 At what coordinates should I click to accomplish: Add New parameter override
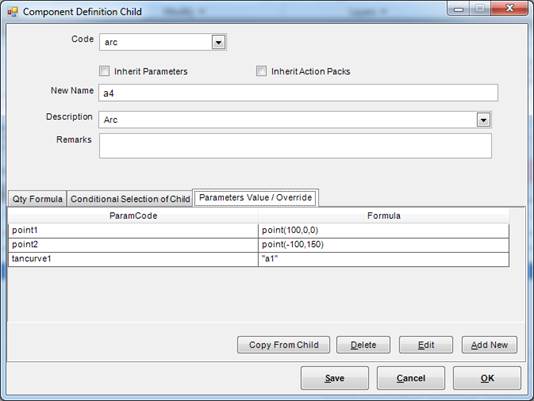(489, 345)
